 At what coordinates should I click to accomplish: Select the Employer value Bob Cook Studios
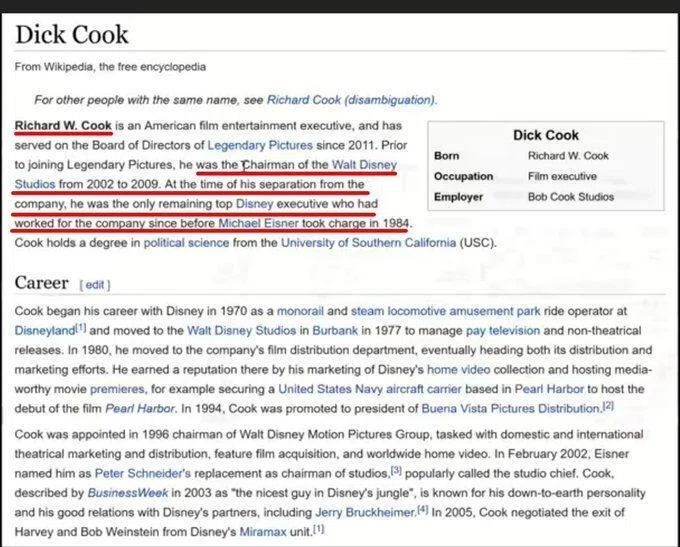(x=571, y=197)
